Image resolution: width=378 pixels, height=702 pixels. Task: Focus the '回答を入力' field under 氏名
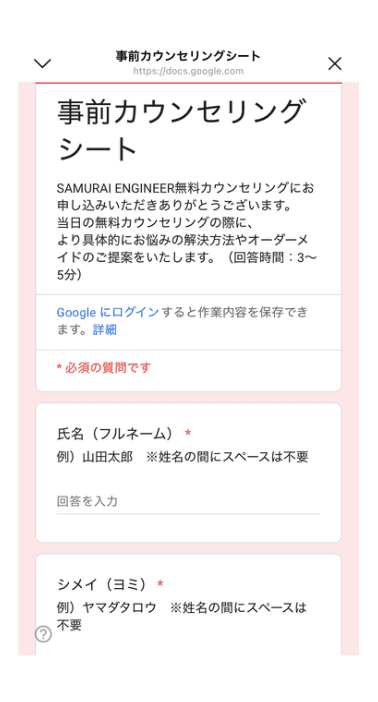click(188, 501)
